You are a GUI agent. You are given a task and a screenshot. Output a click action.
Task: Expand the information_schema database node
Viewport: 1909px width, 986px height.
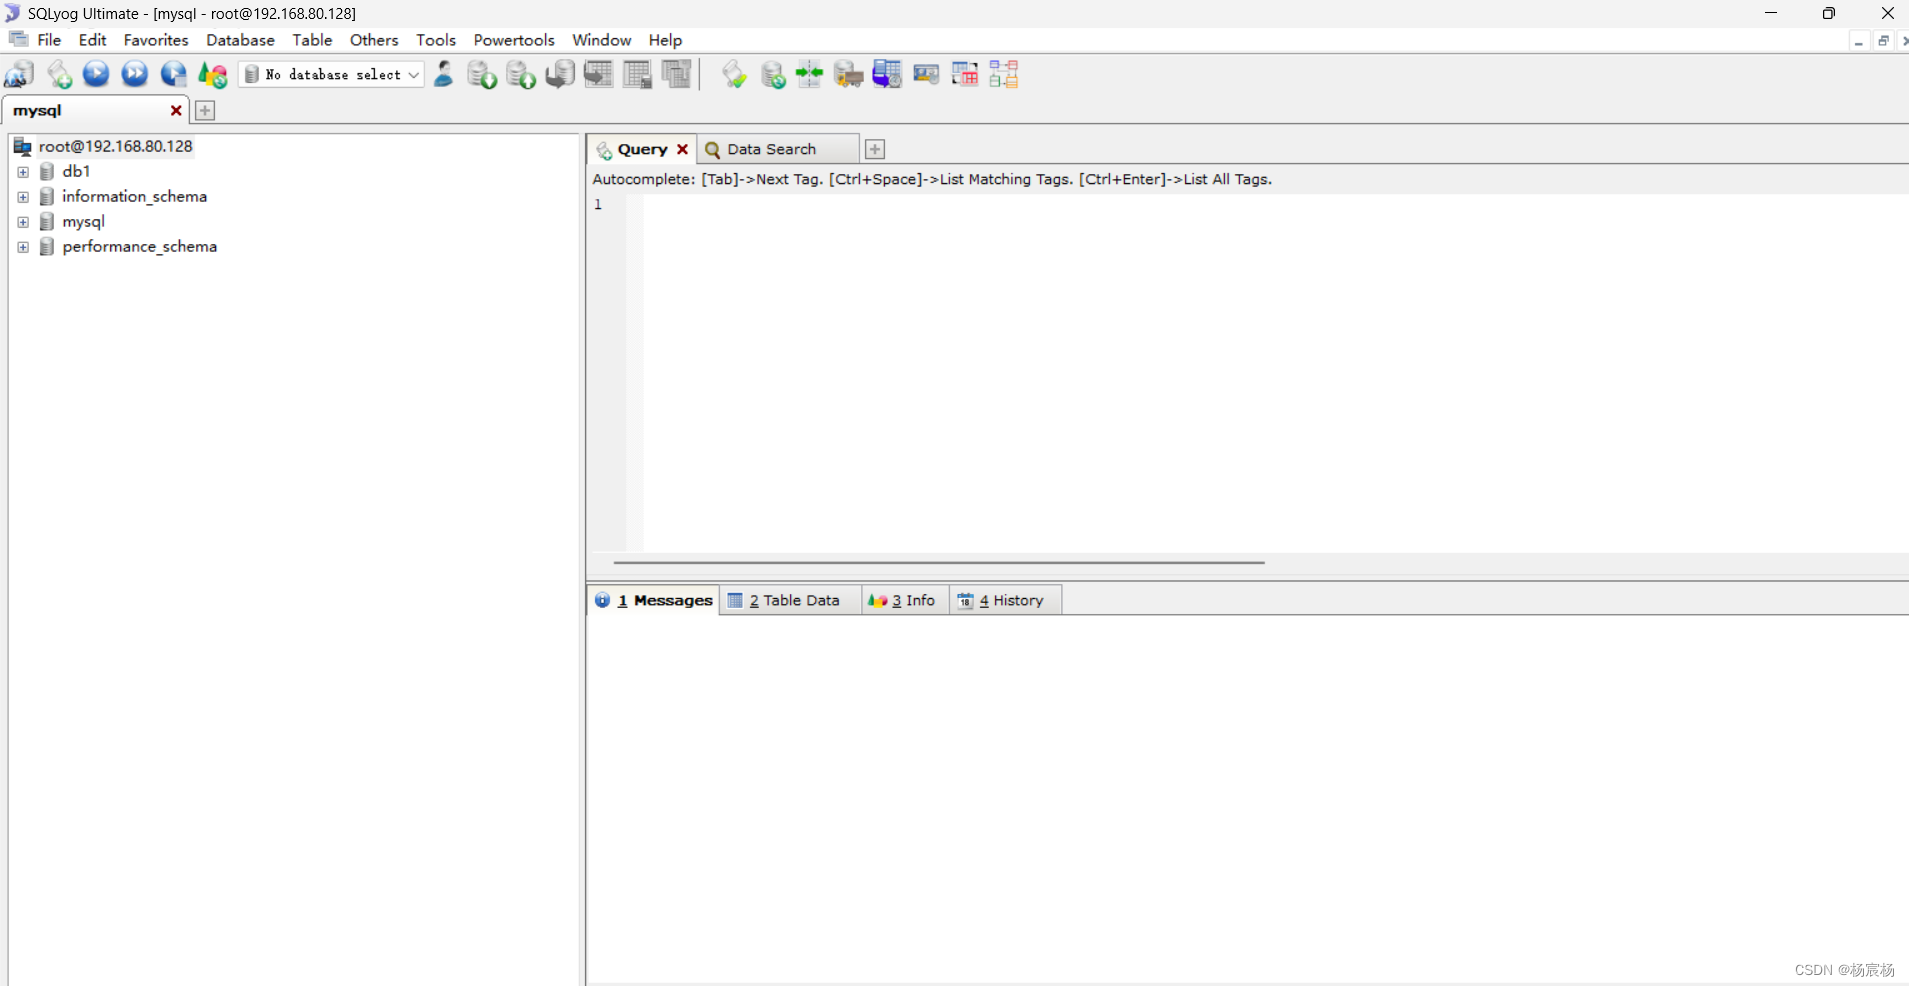click(x=23, y=197)
